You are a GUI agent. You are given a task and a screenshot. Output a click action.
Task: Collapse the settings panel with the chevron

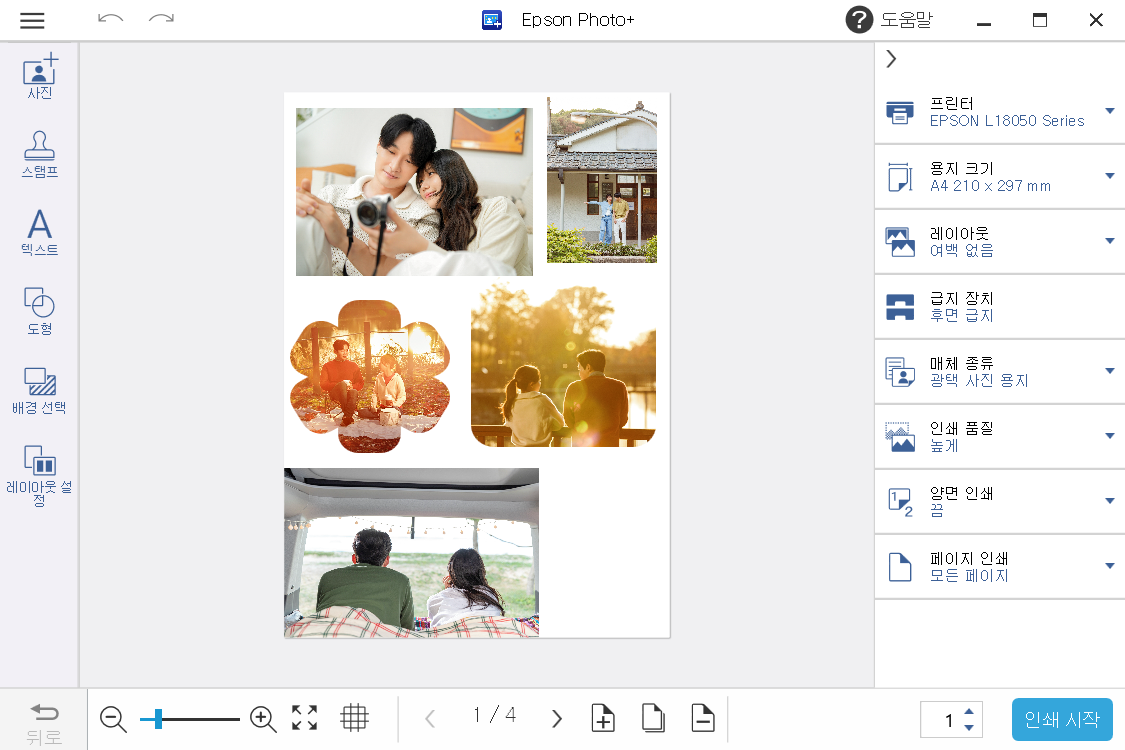pos(891,59)
